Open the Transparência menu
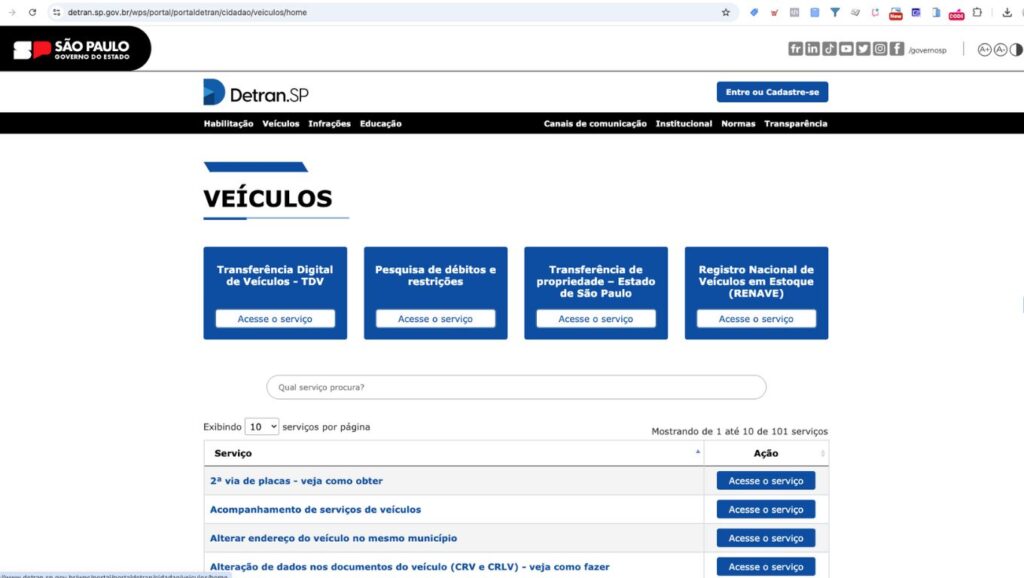Viewport: 1024px width, 578px height. pyautogui.click(x=795, y=123)
